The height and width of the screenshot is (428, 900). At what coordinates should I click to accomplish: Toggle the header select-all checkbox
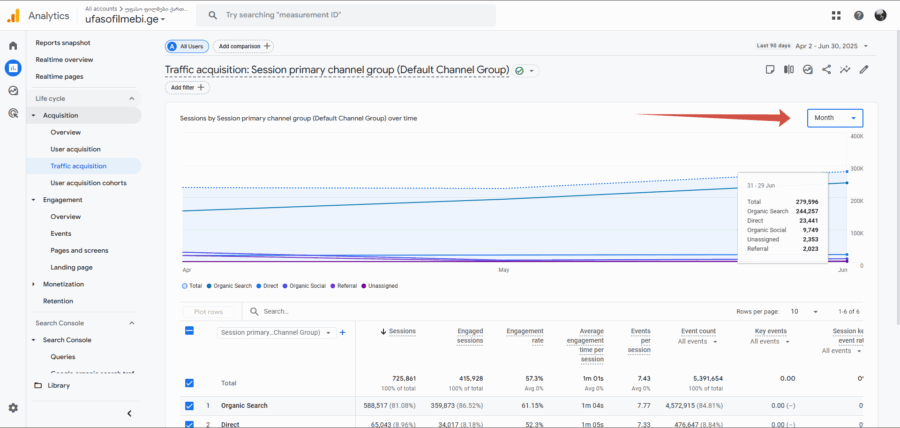[189, 330]
